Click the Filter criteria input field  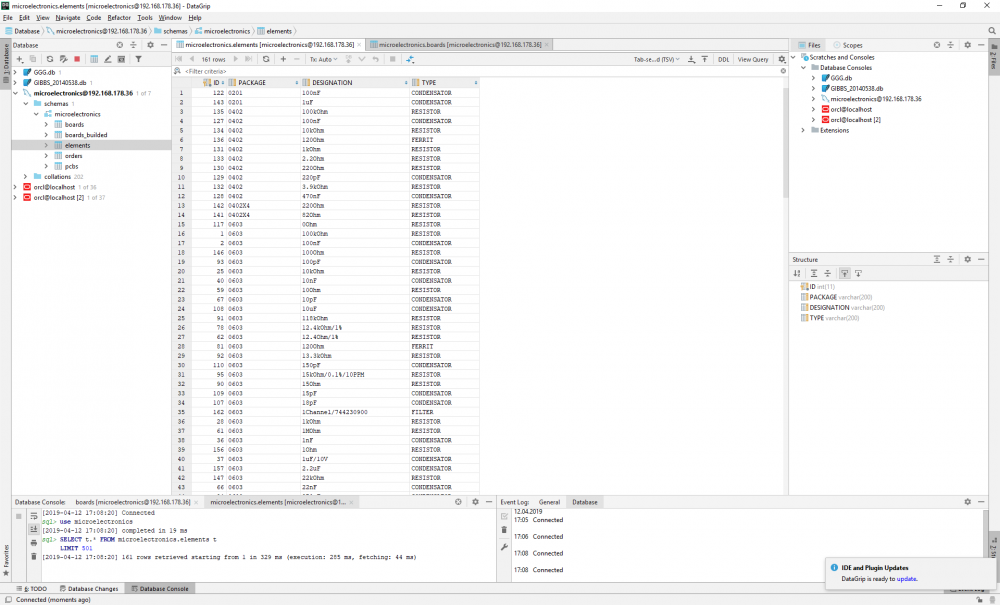click(x=300, y=71)
